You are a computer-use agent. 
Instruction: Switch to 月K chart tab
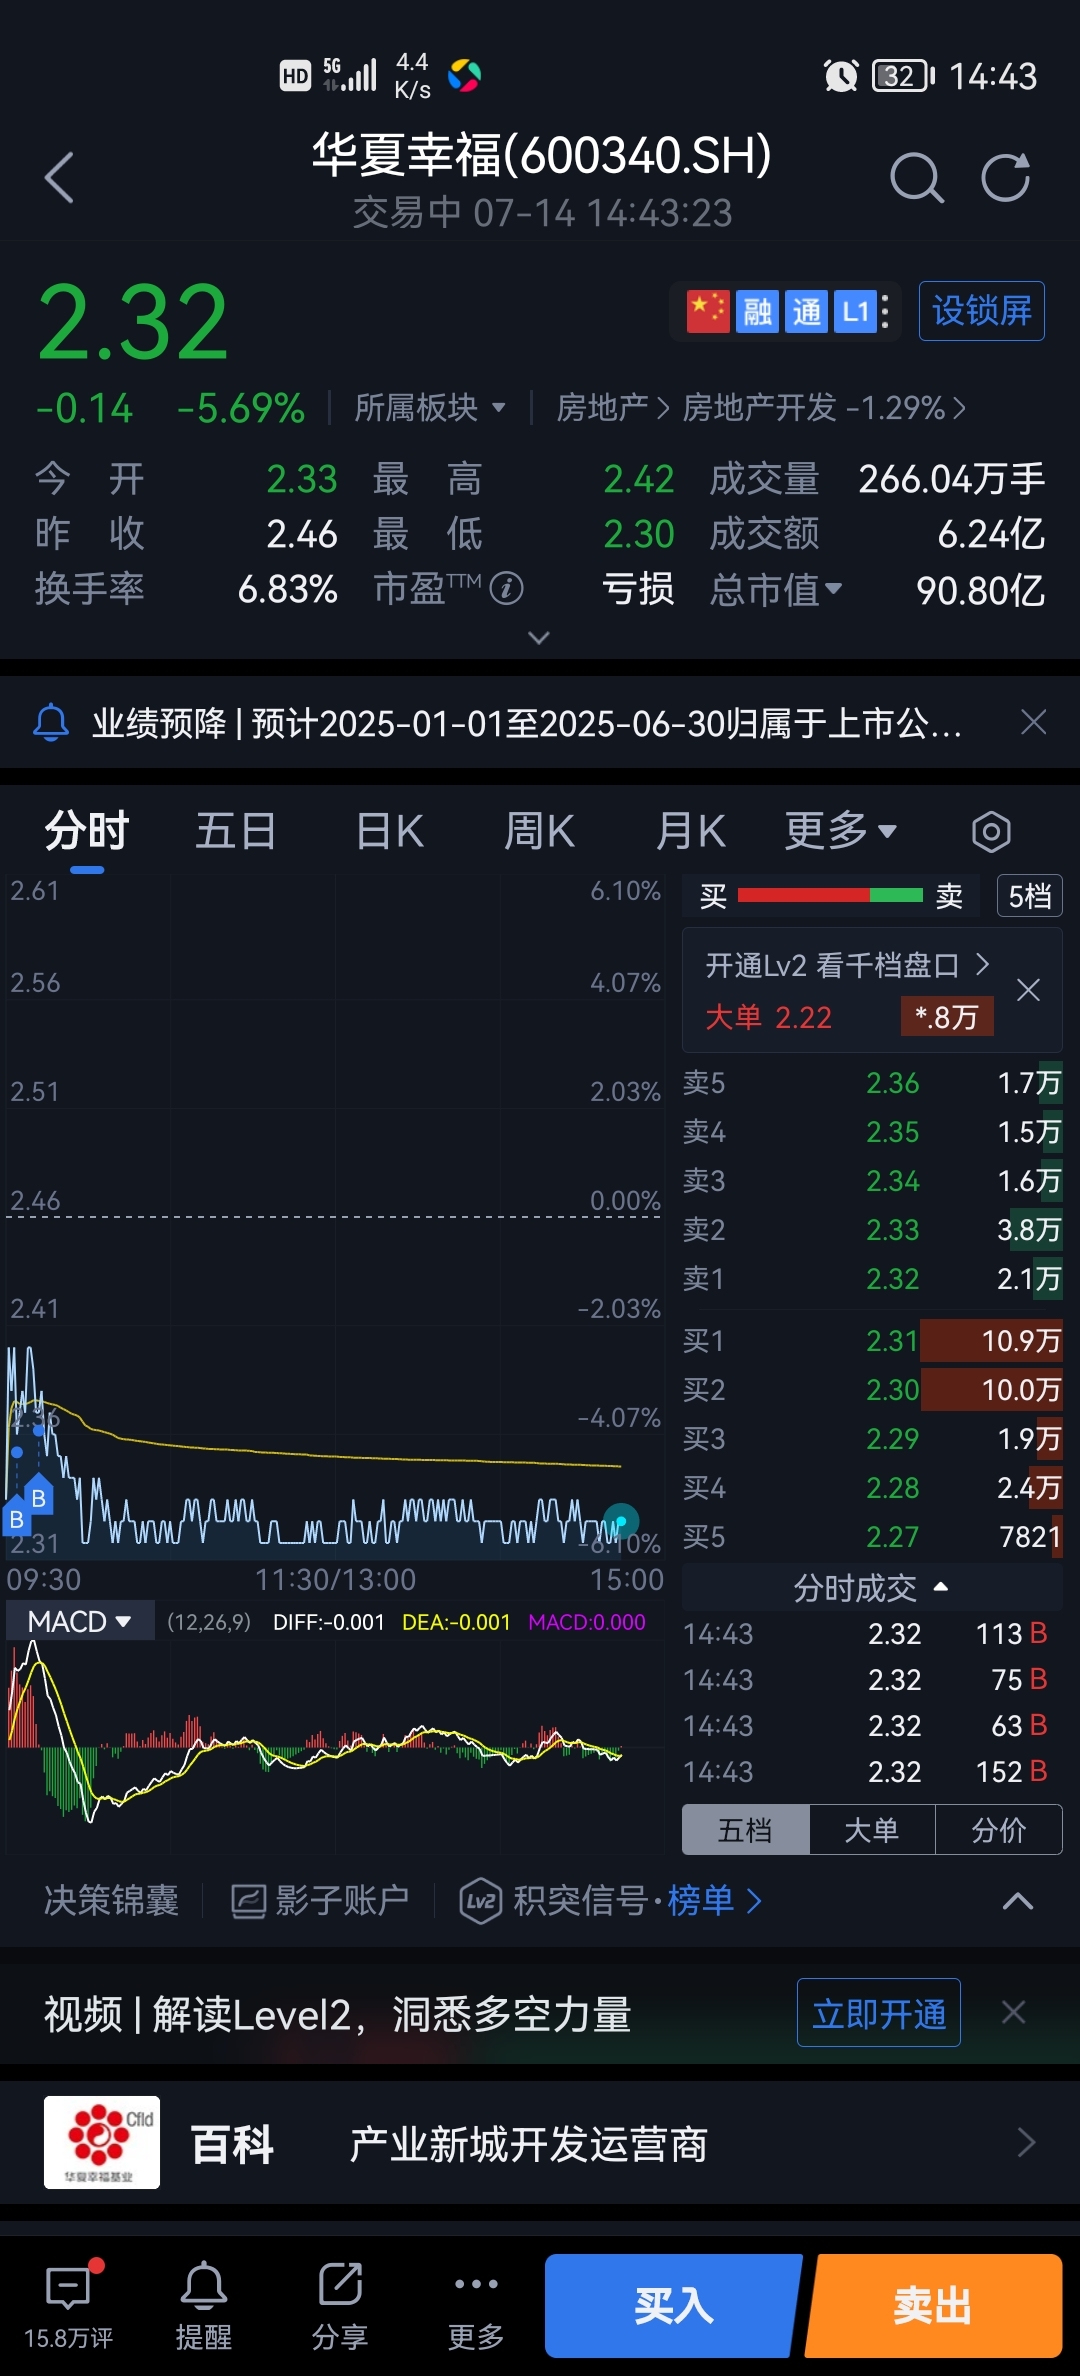[x=690, y=831]
